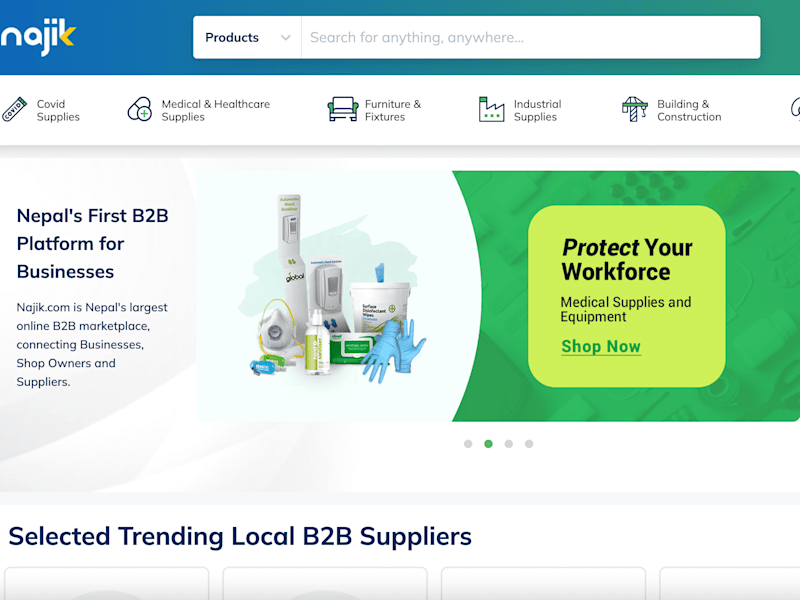Viewport: 800px width, 600px height.
Task: Click the najik logo
Action: [x=38, y=37]
